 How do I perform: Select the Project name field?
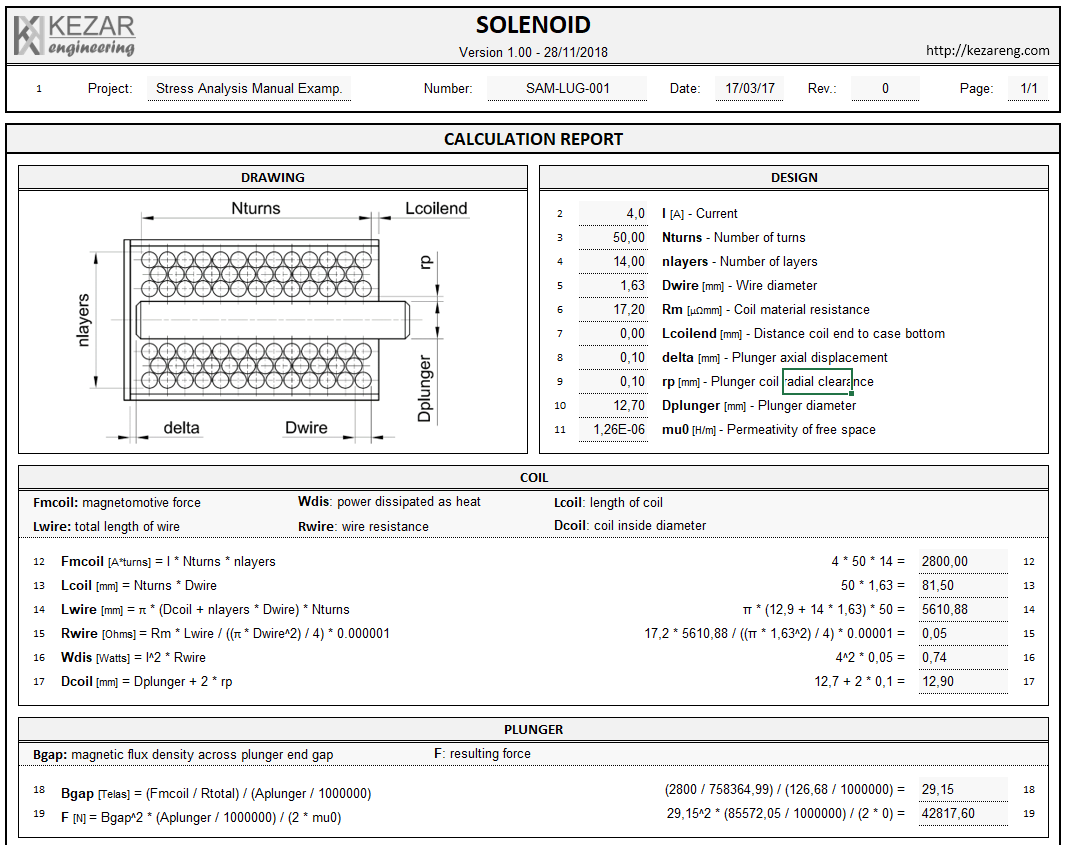[249, 89]
